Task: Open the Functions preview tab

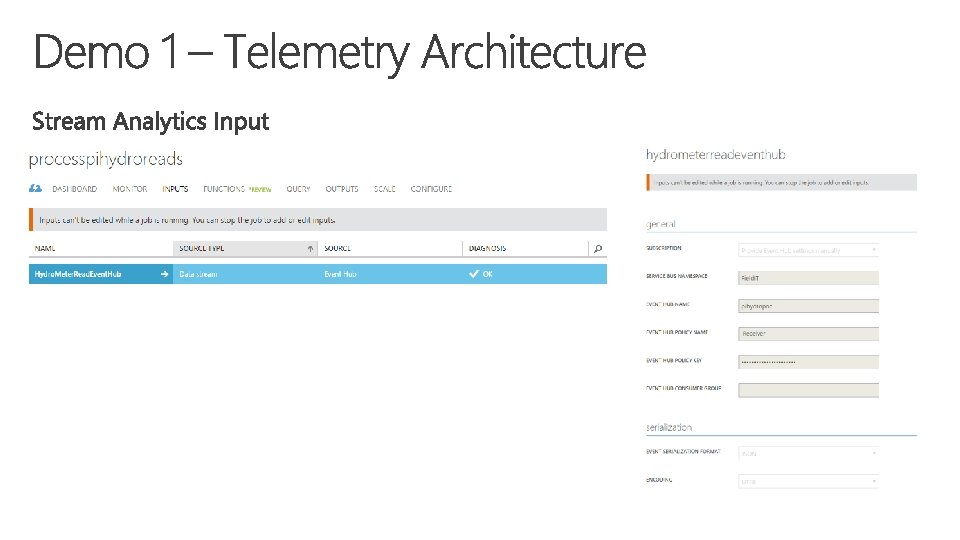Action: tap(237, 189)
